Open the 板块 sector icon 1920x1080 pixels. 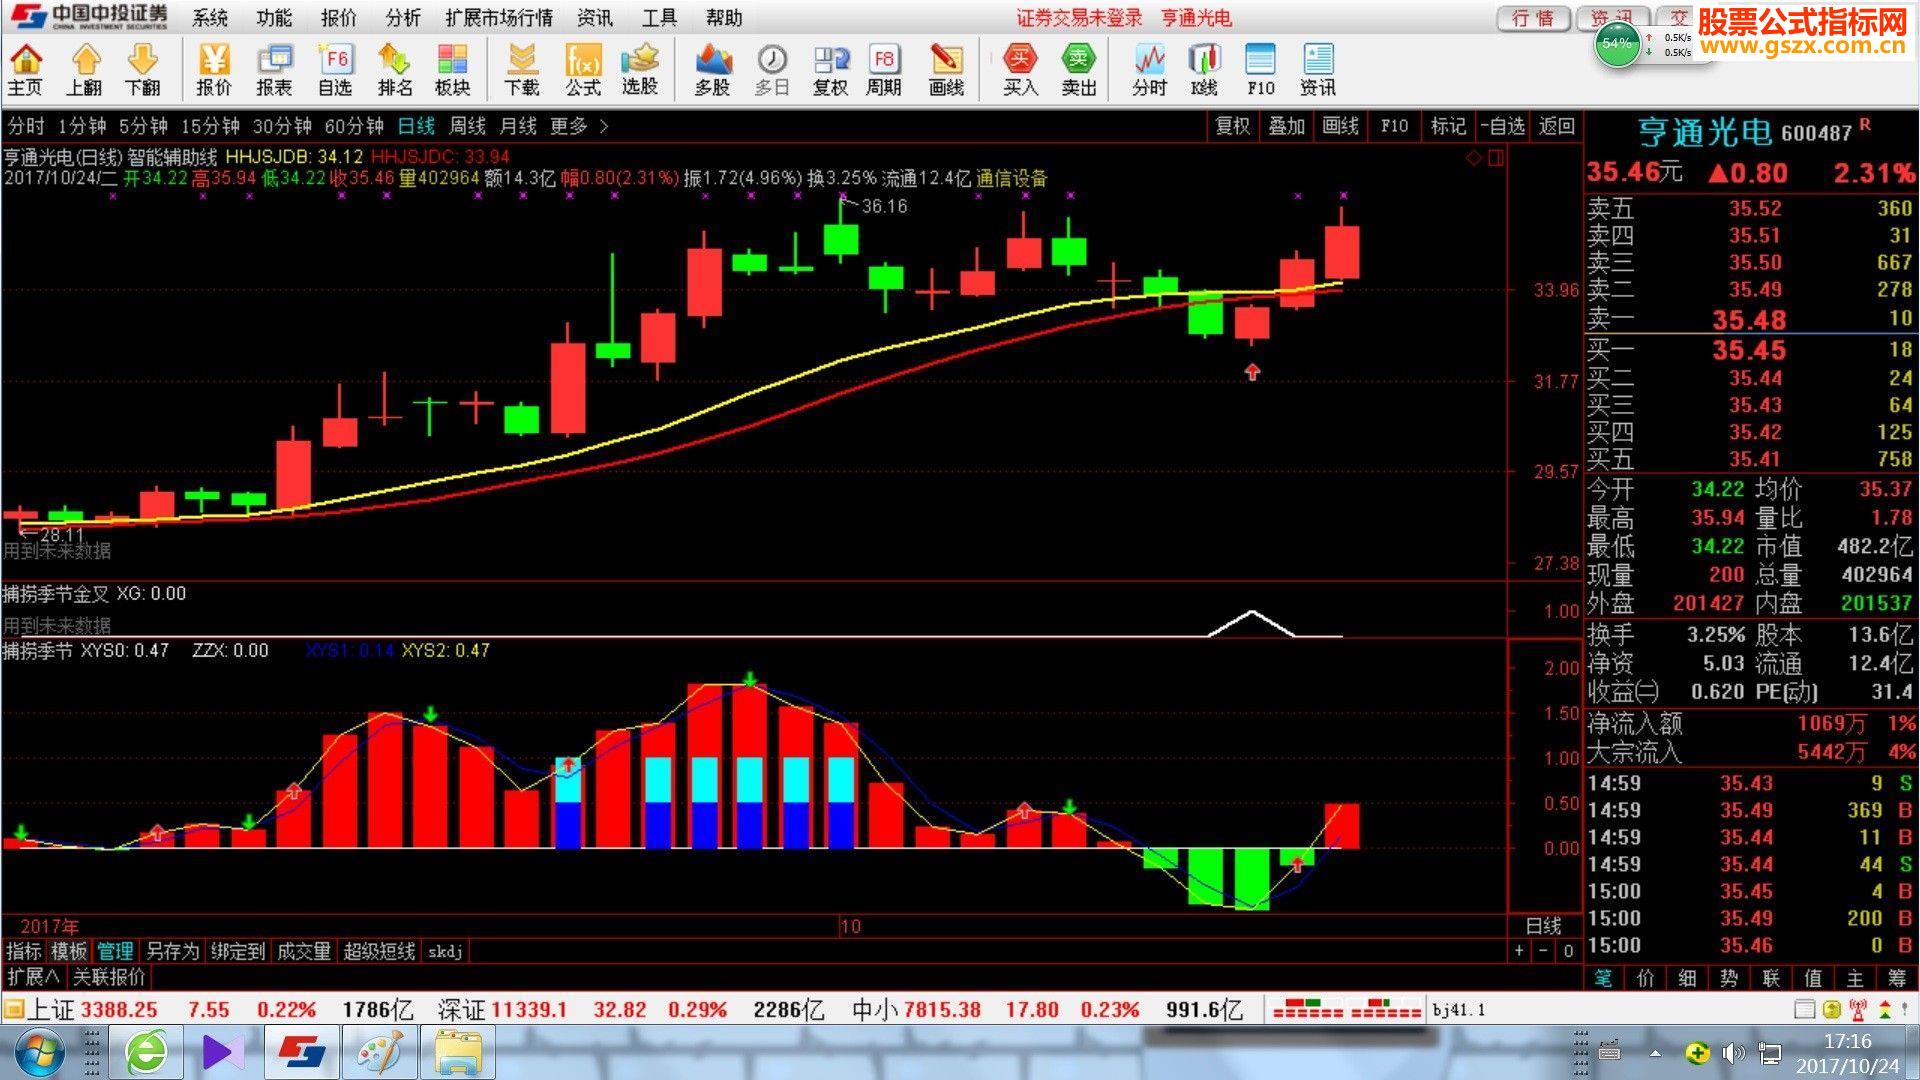point(452,70)
